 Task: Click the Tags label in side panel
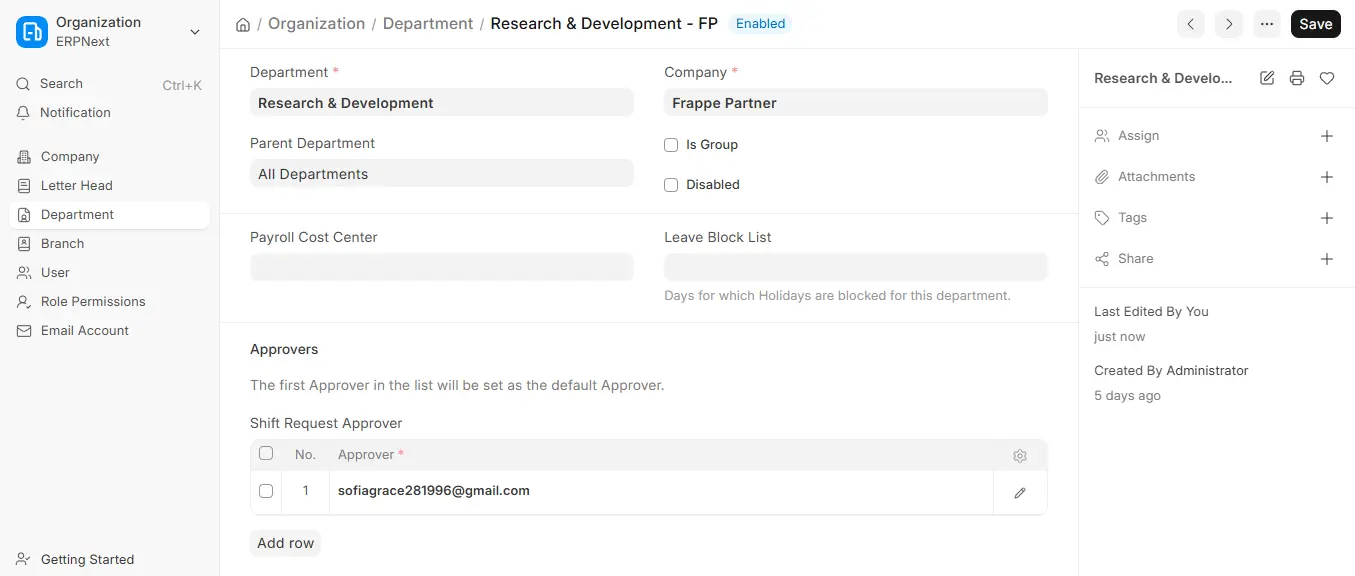[1132, 218]
